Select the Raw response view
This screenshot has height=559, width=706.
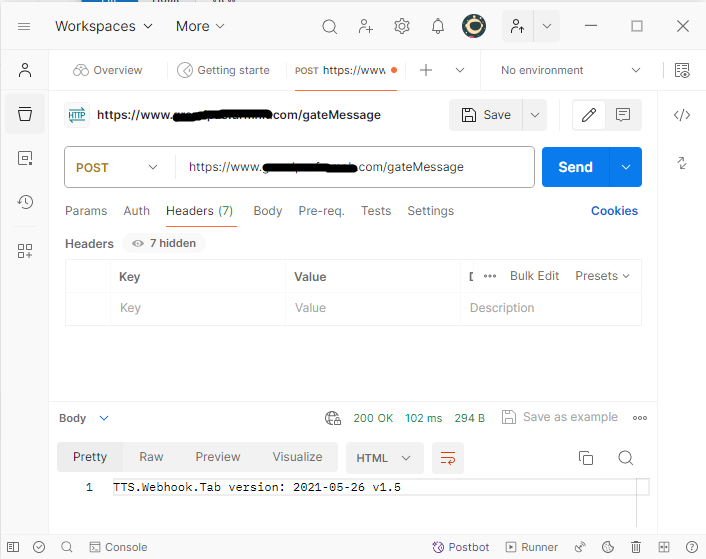(151, 457)
